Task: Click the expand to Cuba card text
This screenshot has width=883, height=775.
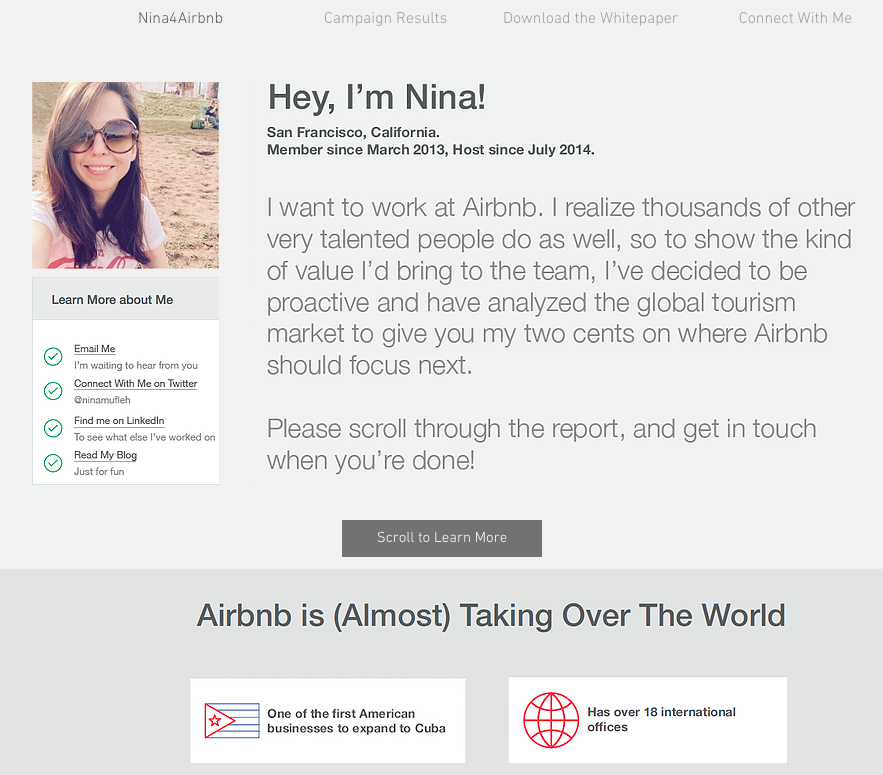Action: [x=356, y=721]
